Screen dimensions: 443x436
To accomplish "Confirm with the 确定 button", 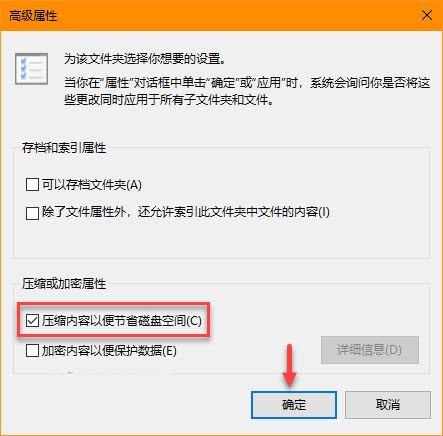I will tap(294, 405).
